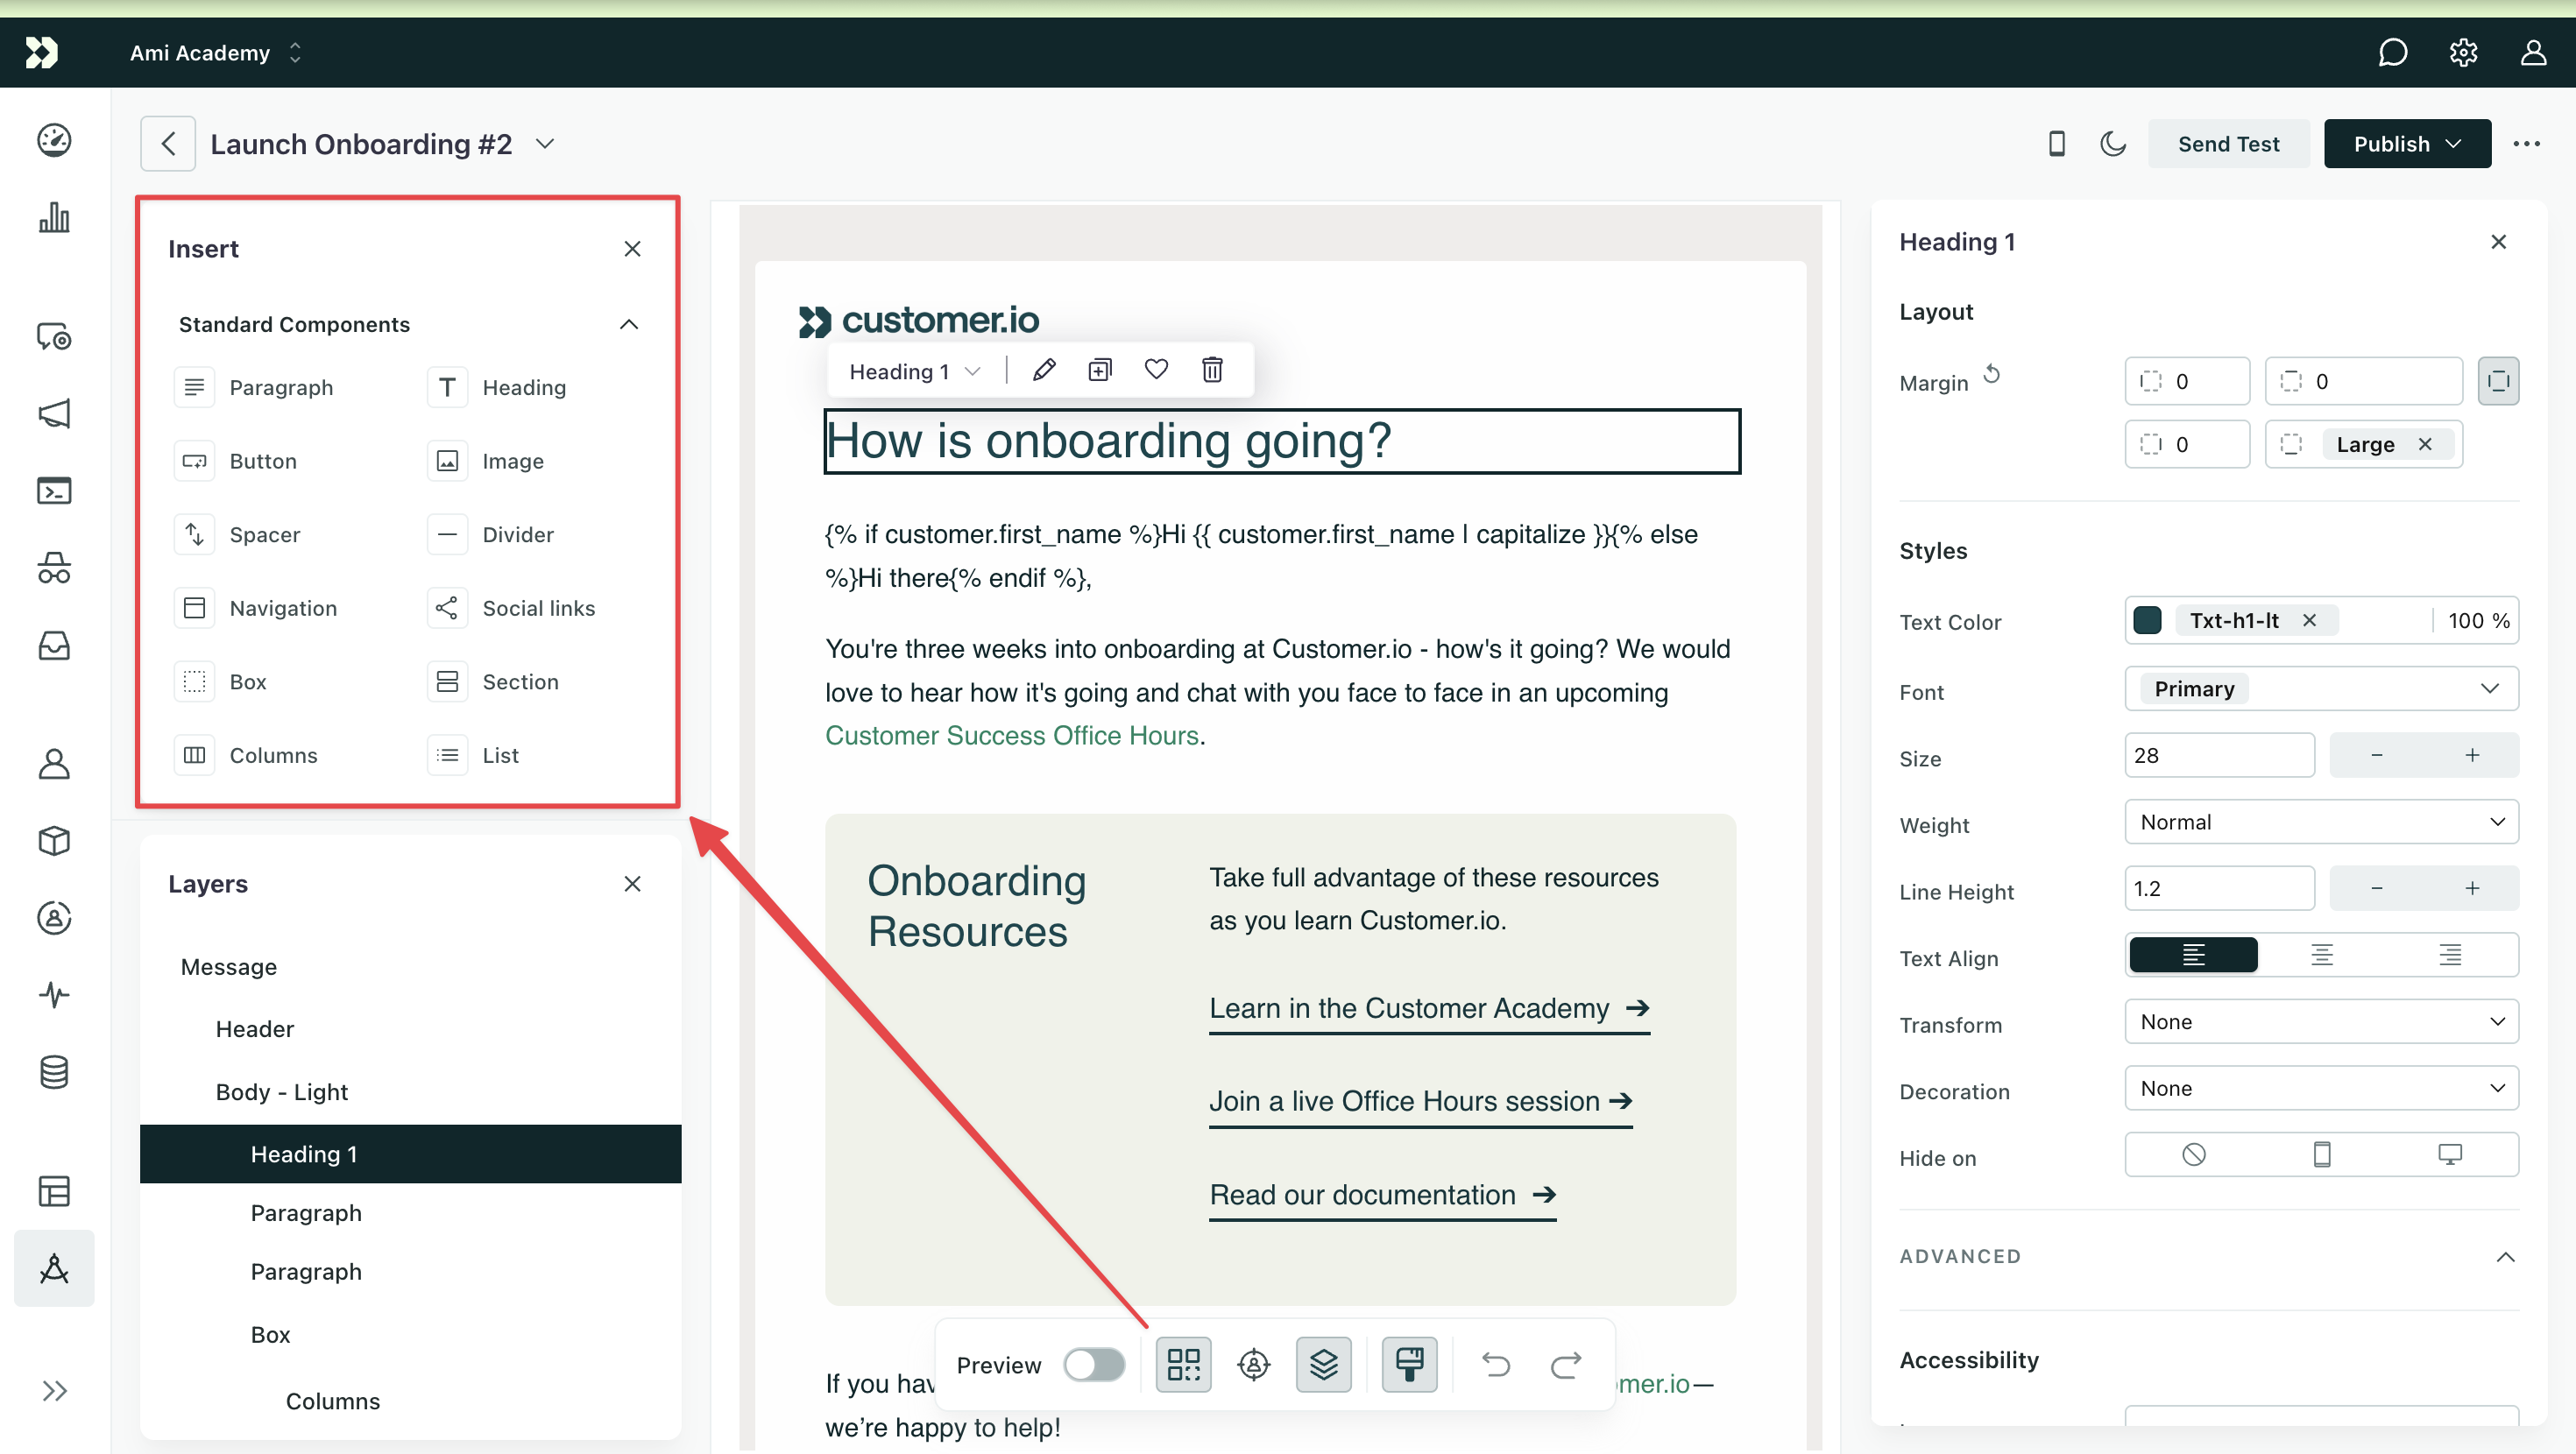The width and height of the screenshot is (2576, 1454).
Task: Open the inbox tray sidebar icon
Action: [54, 645]
